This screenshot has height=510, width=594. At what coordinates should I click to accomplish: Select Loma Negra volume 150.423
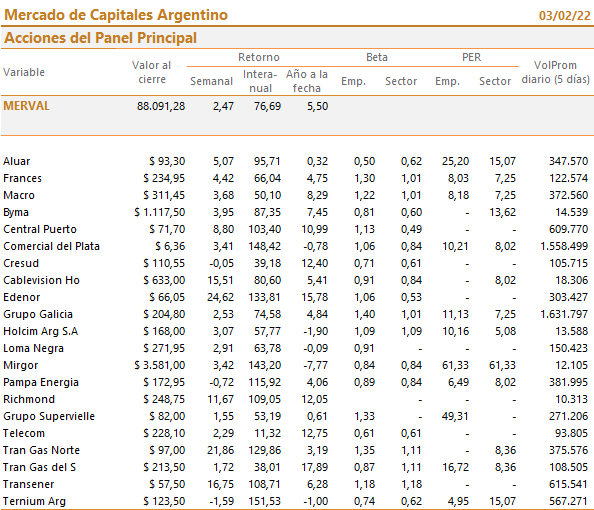click(x=569, y=348)
